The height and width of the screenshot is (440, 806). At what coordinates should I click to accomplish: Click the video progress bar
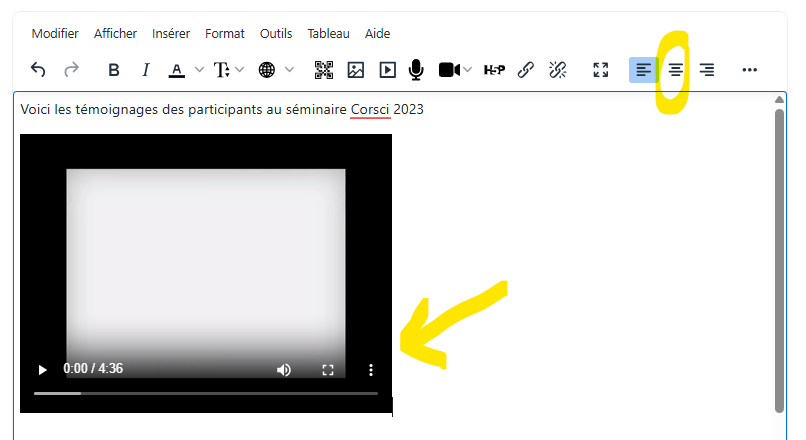(x=206, y=393)
